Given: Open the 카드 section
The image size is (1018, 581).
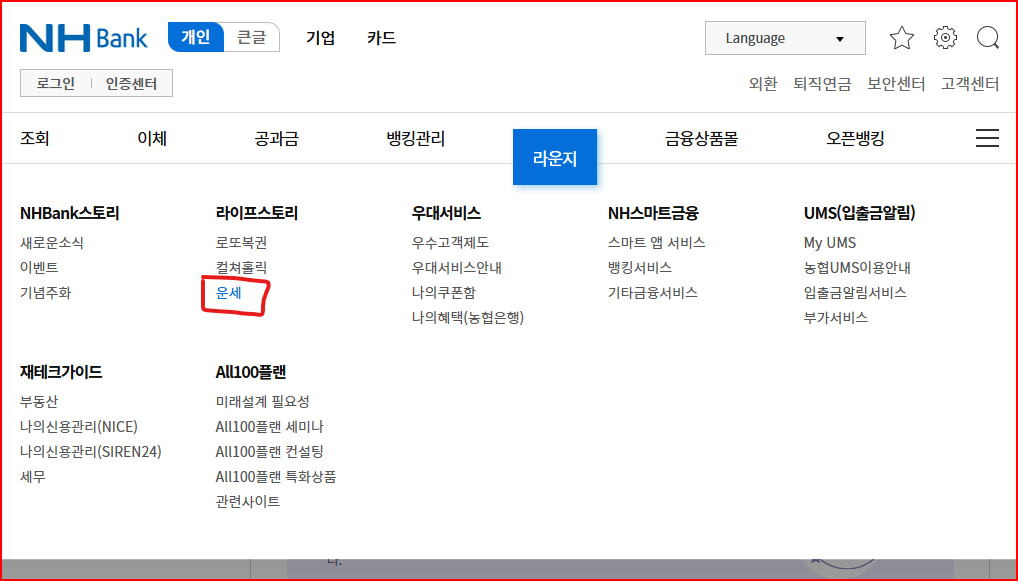Looking at the screenshot, I should tap(381, 38).
